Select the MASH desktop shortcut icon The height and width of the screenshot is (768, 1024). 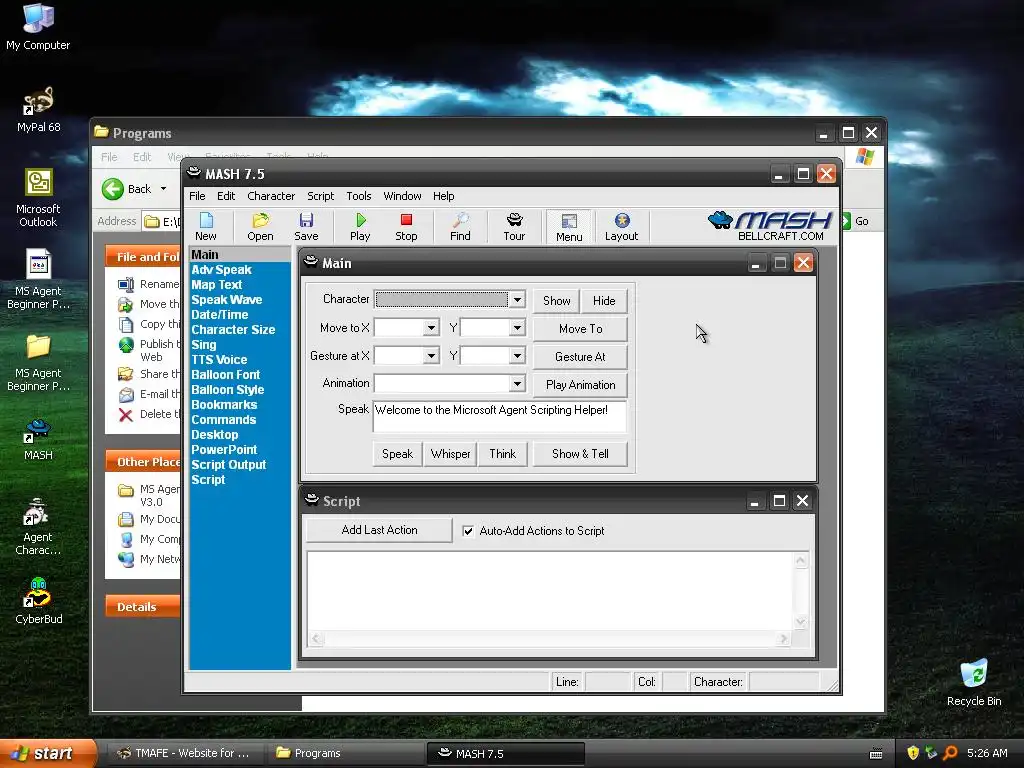pos(38,440)
